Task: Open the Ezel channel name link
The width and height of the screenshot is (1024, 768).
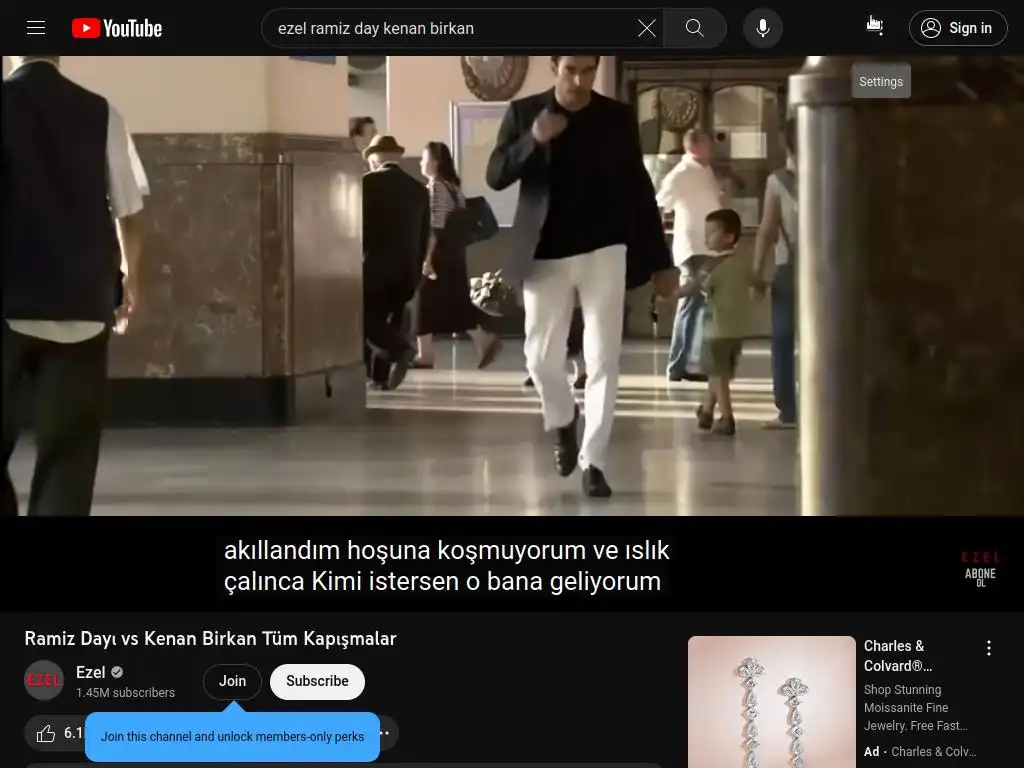Action: pos(90,672)
